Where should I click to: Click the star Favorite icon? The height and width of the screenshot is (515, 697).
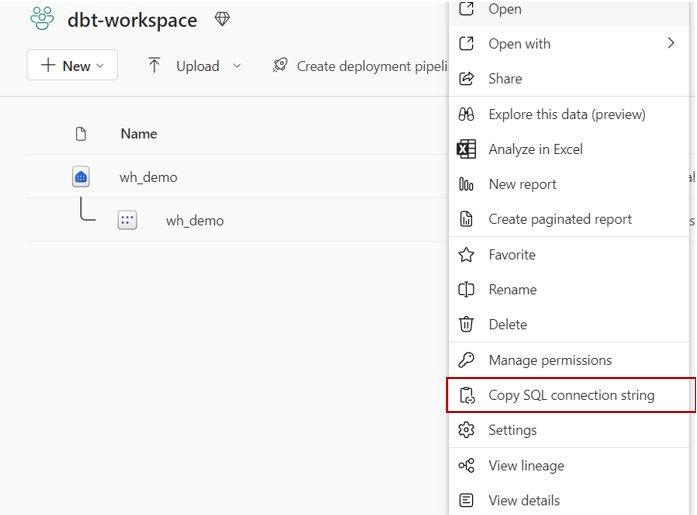[x=466, y=255]
